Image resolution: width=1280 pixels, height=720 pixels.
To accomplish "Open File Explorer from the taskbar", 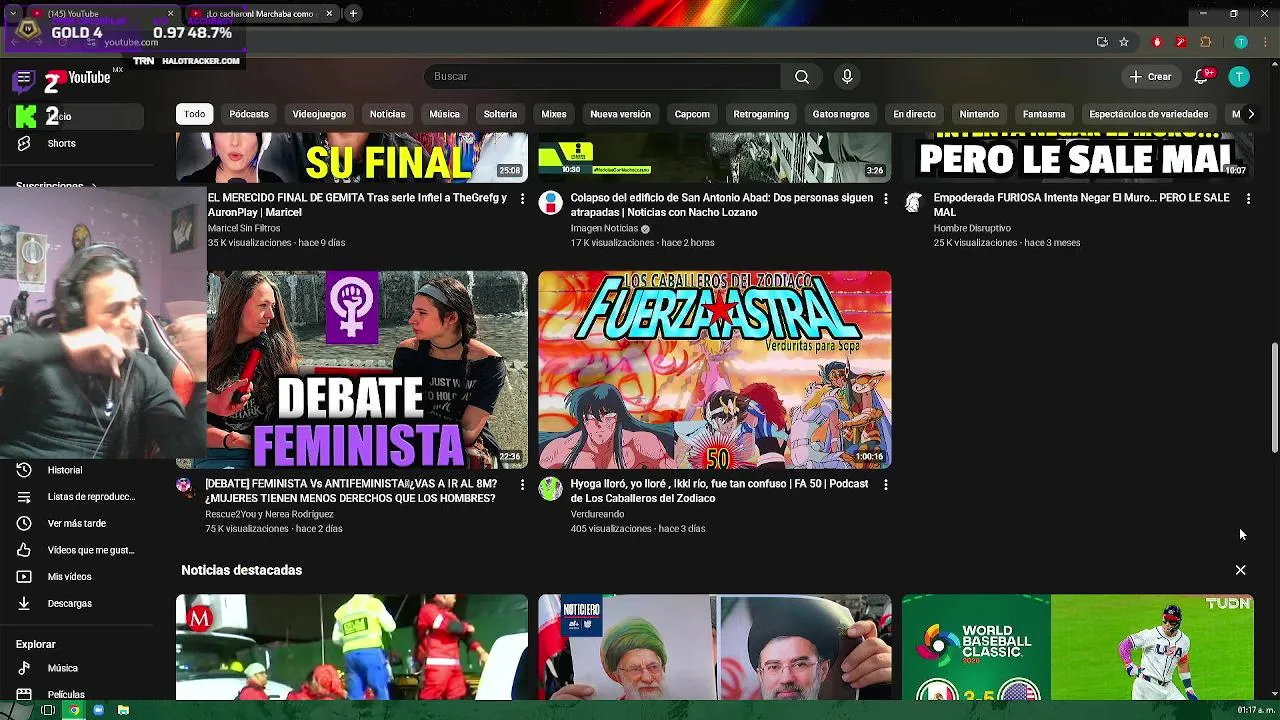I will tap(123, 710).
